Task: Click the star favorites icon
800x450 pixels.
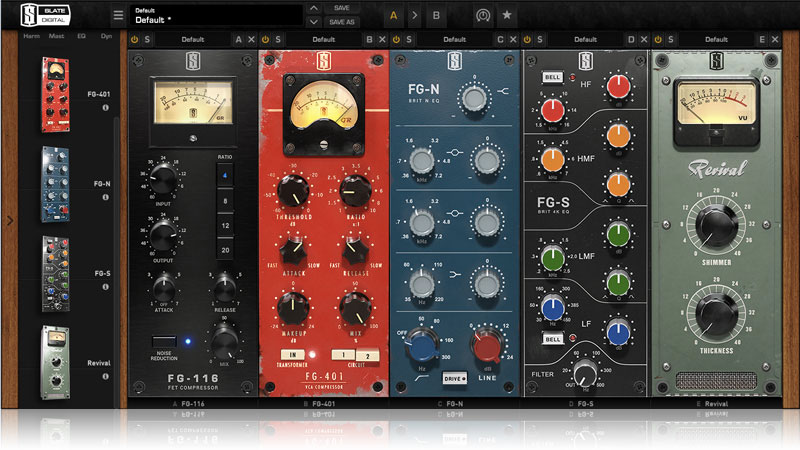Action: tap(507, 16)
